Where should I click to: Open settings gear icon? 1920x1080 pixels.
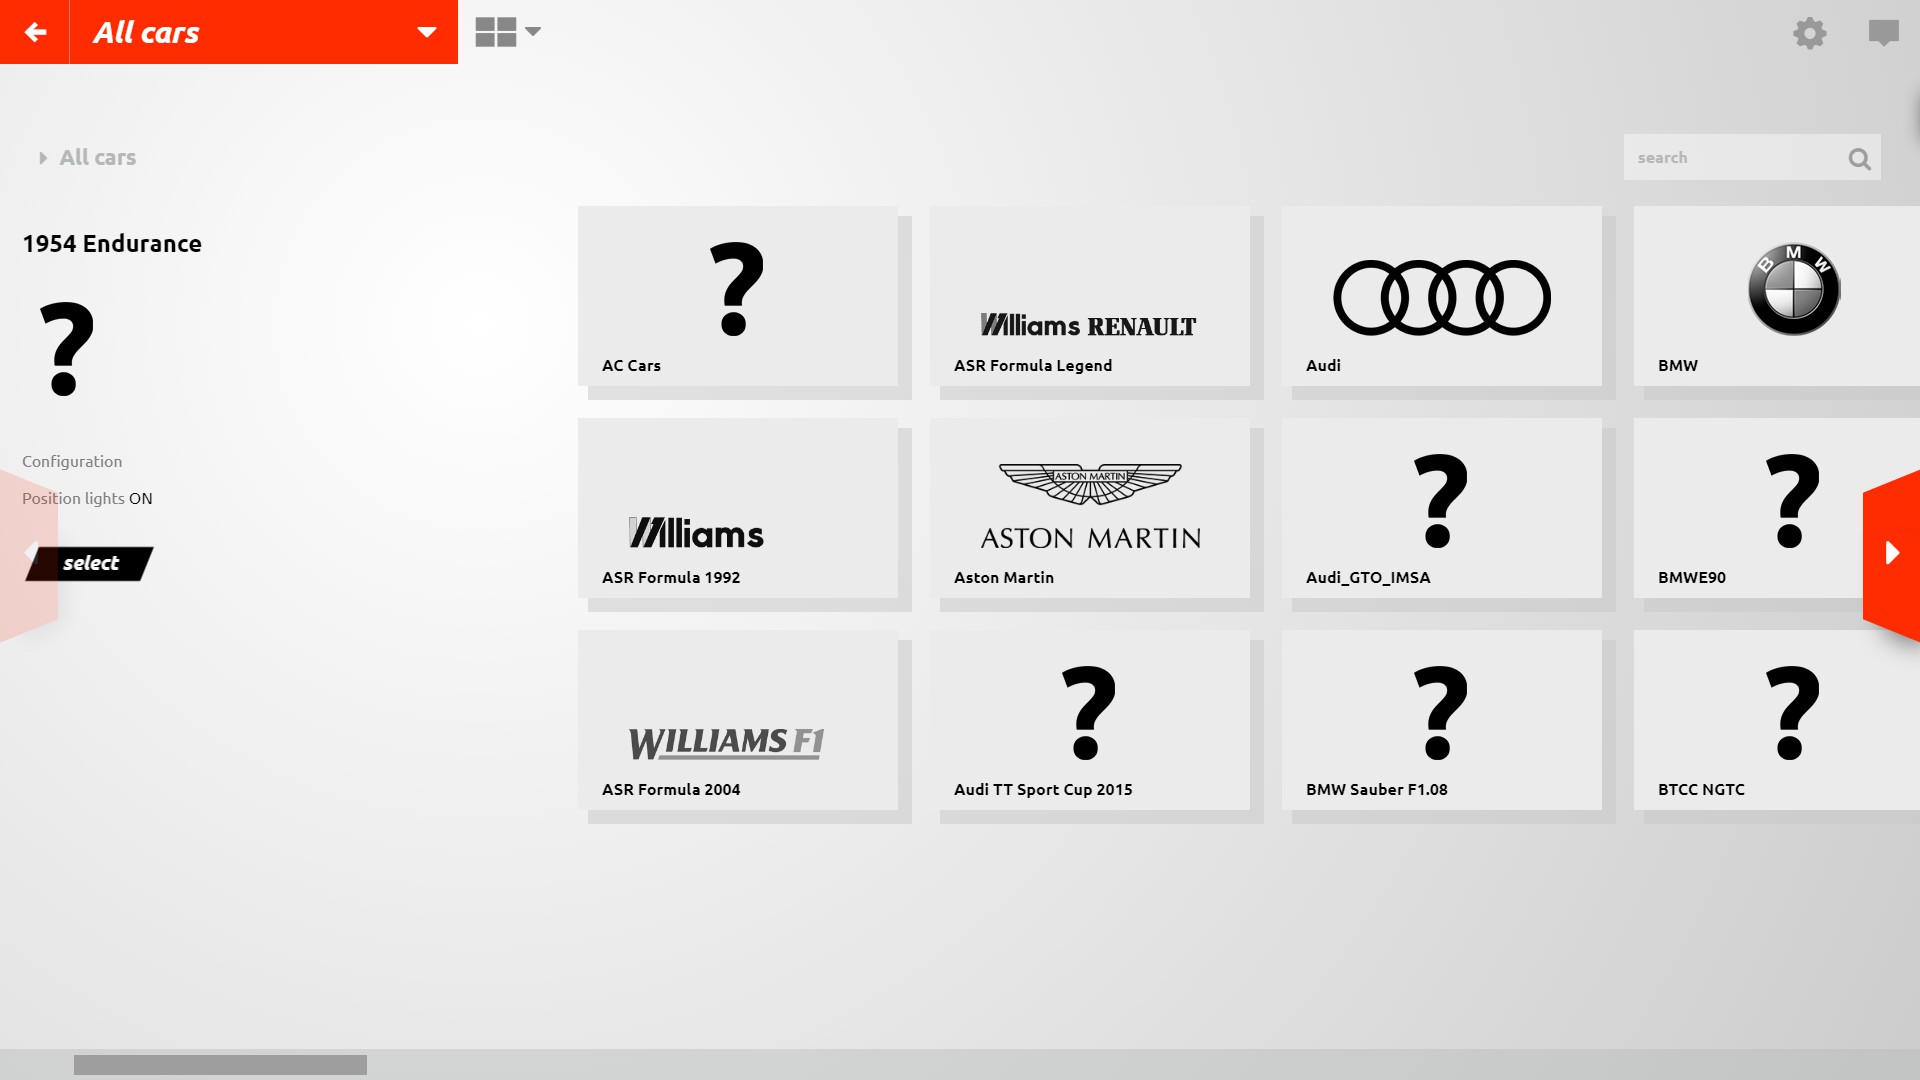pos(1809,33)
